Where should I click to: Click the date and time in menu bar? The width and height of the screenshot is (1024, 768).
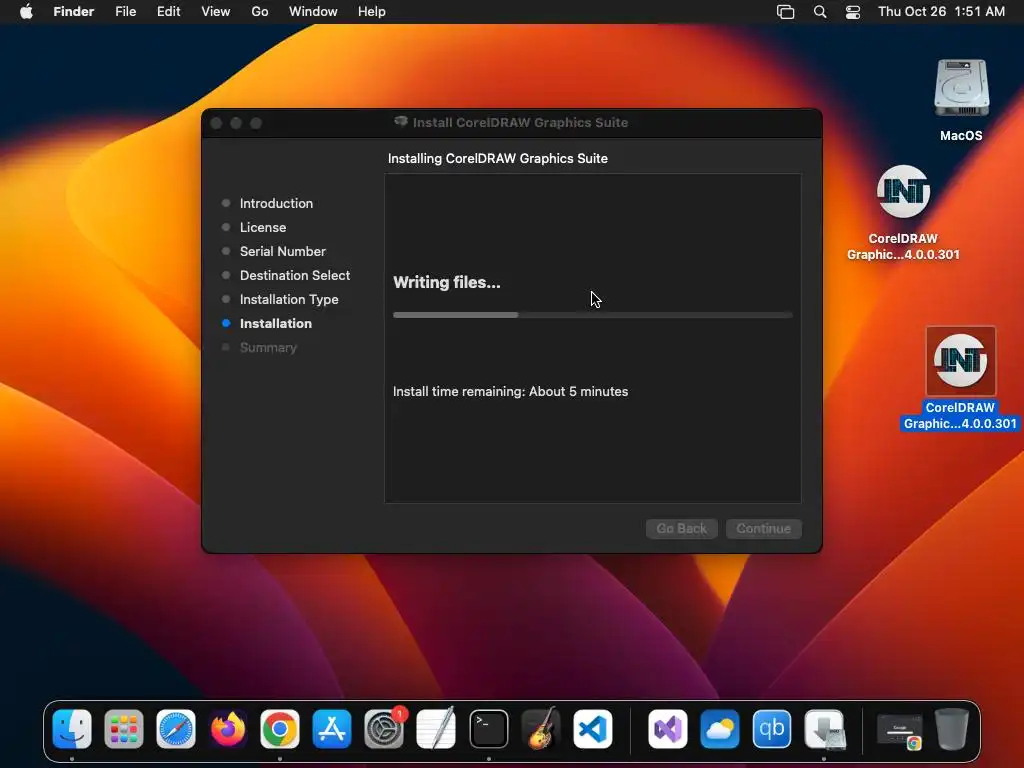tap(941, 12)
